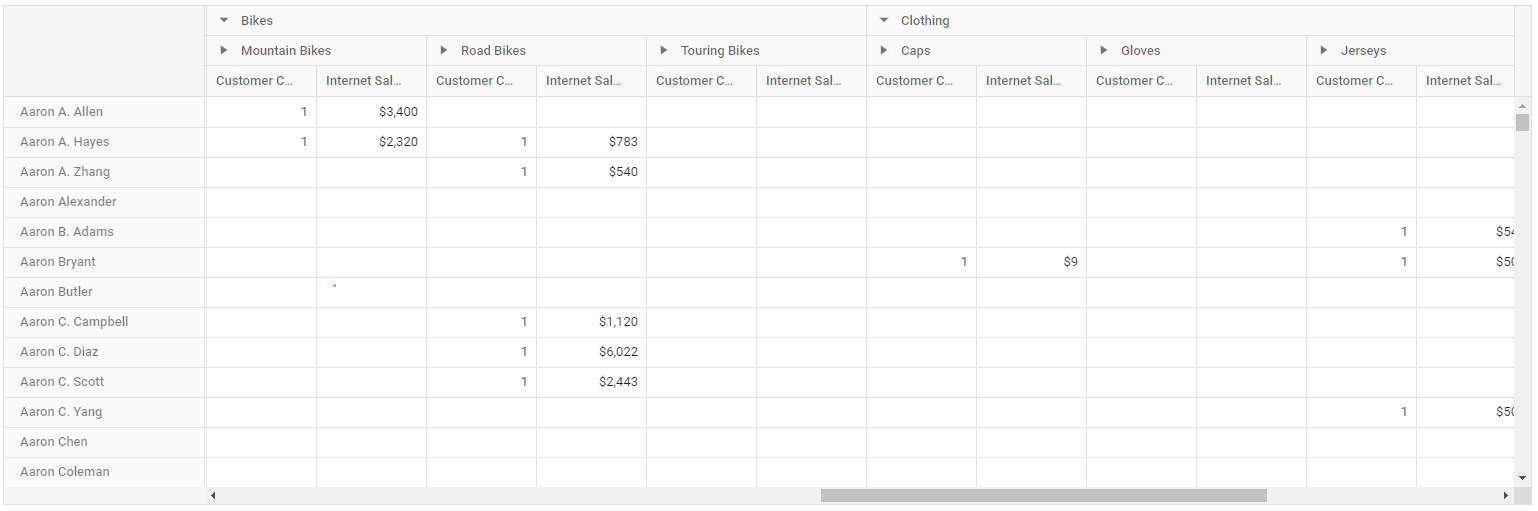
Task: Click the $9 Caps sales cell
Action: point(1032,262)
